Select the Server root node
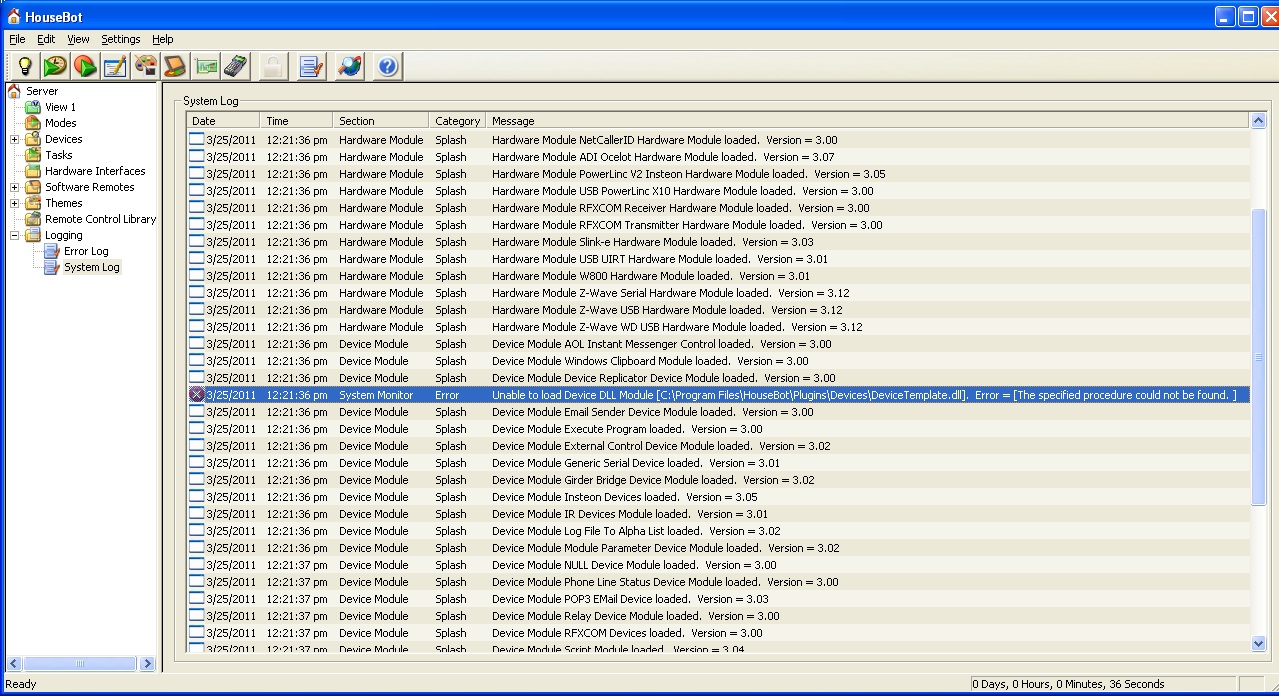The image size is (1279, 696). click(x=42, y=91)
